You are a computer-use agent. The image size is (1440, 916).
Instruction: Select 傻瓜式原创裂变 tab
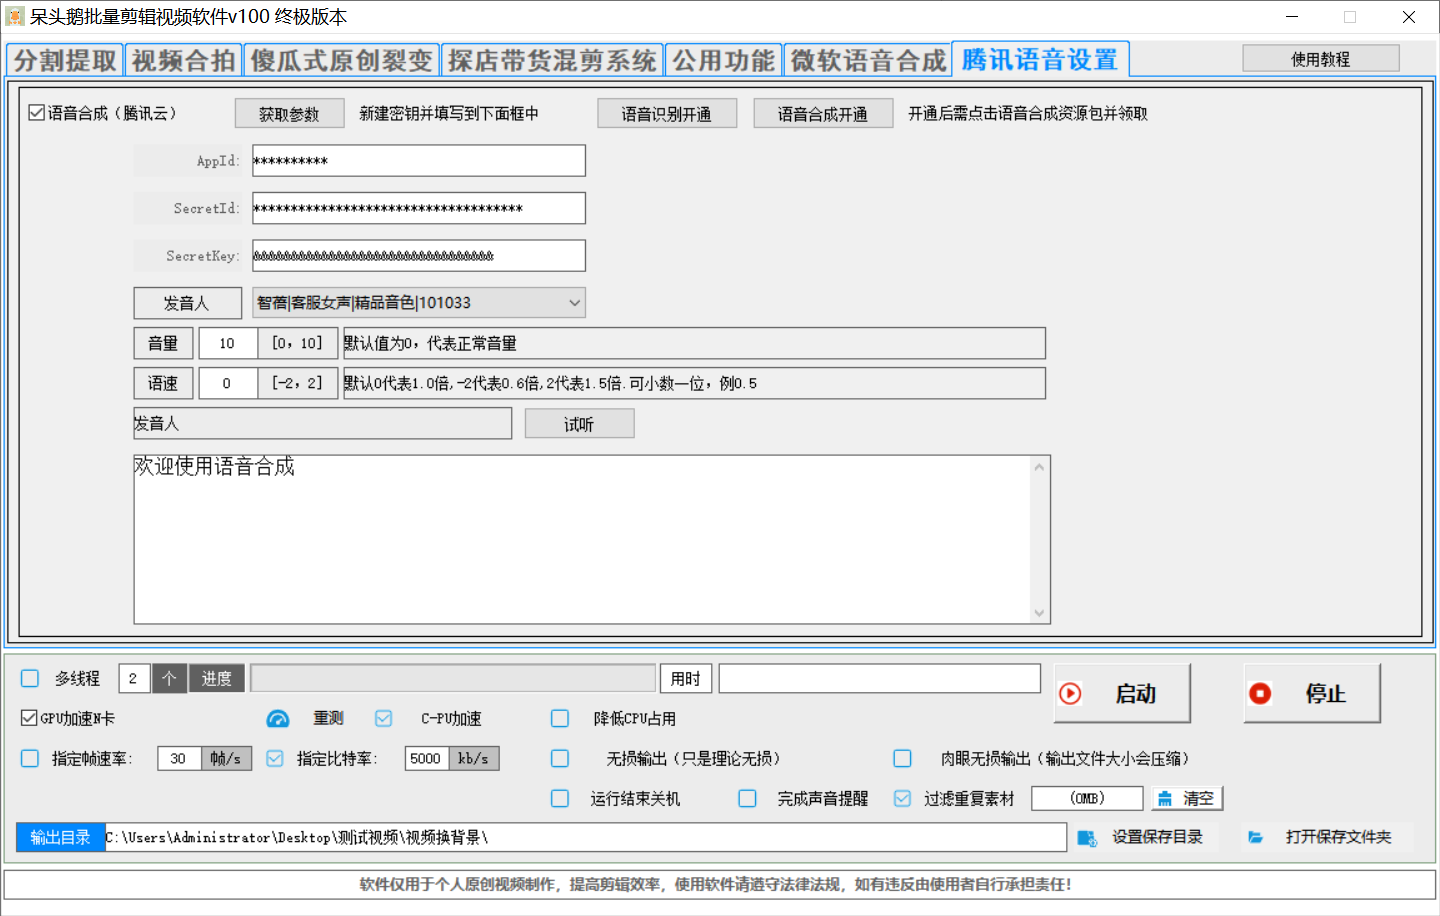click(342, 60)
